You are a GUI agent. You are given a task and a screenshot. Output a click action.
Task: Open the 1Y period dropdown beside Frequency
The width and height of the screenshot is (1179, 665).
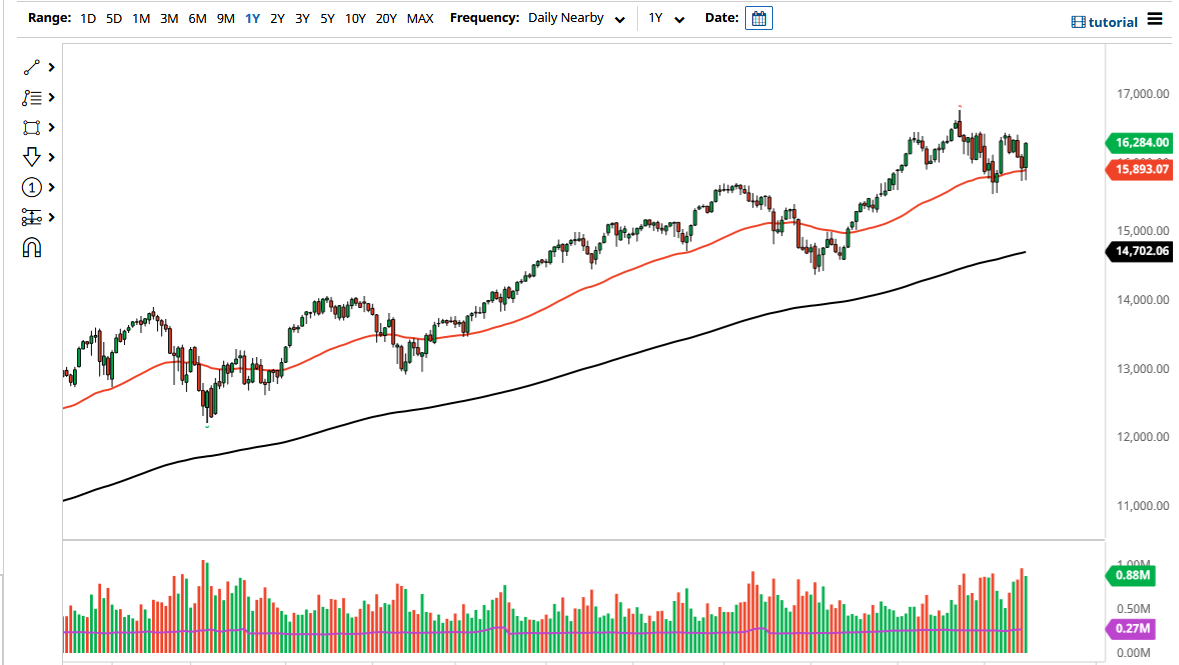coord(668,18)
